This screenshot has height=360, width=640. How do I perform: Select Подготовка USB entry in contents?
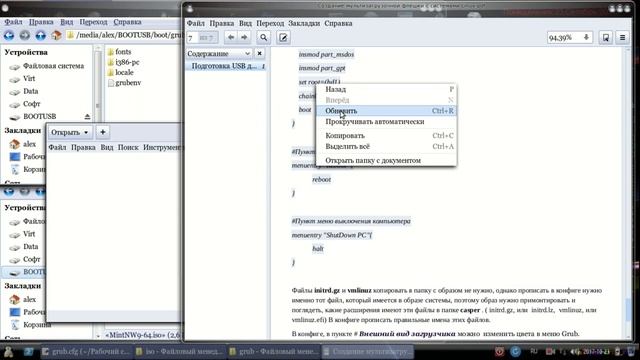227,66
